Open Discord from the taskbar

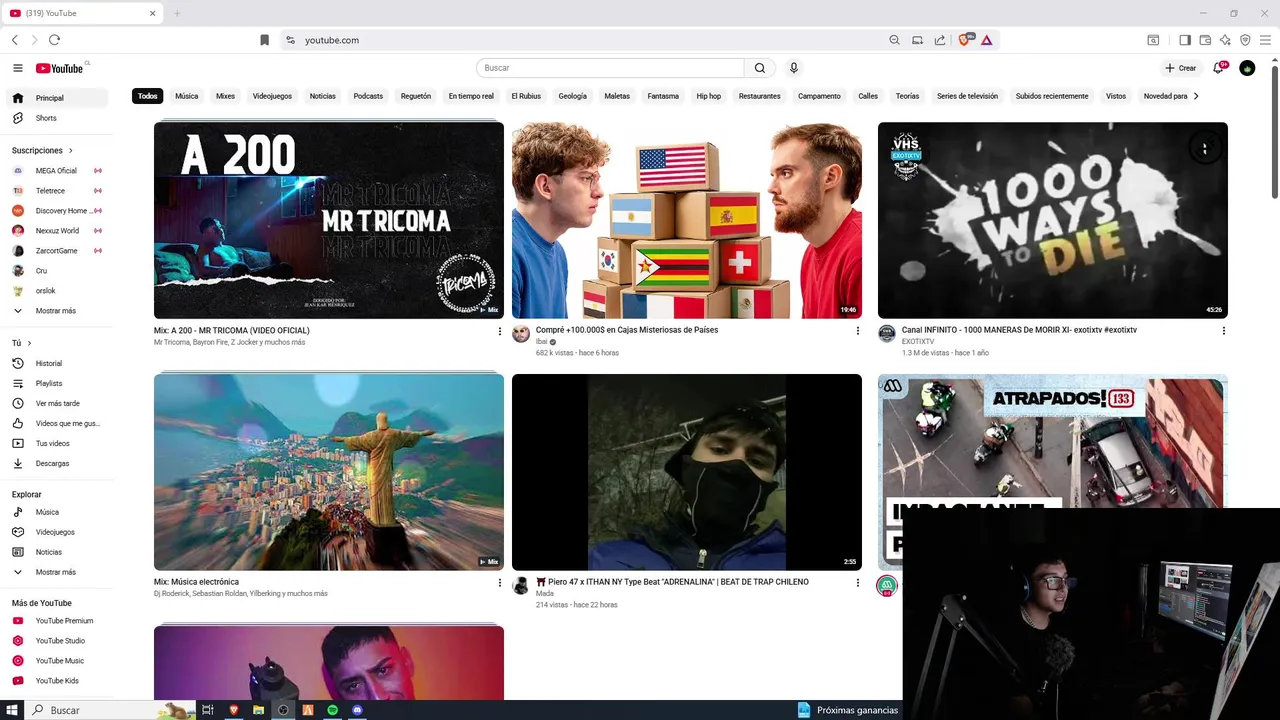pyautogui.click(x=357, y=710)
